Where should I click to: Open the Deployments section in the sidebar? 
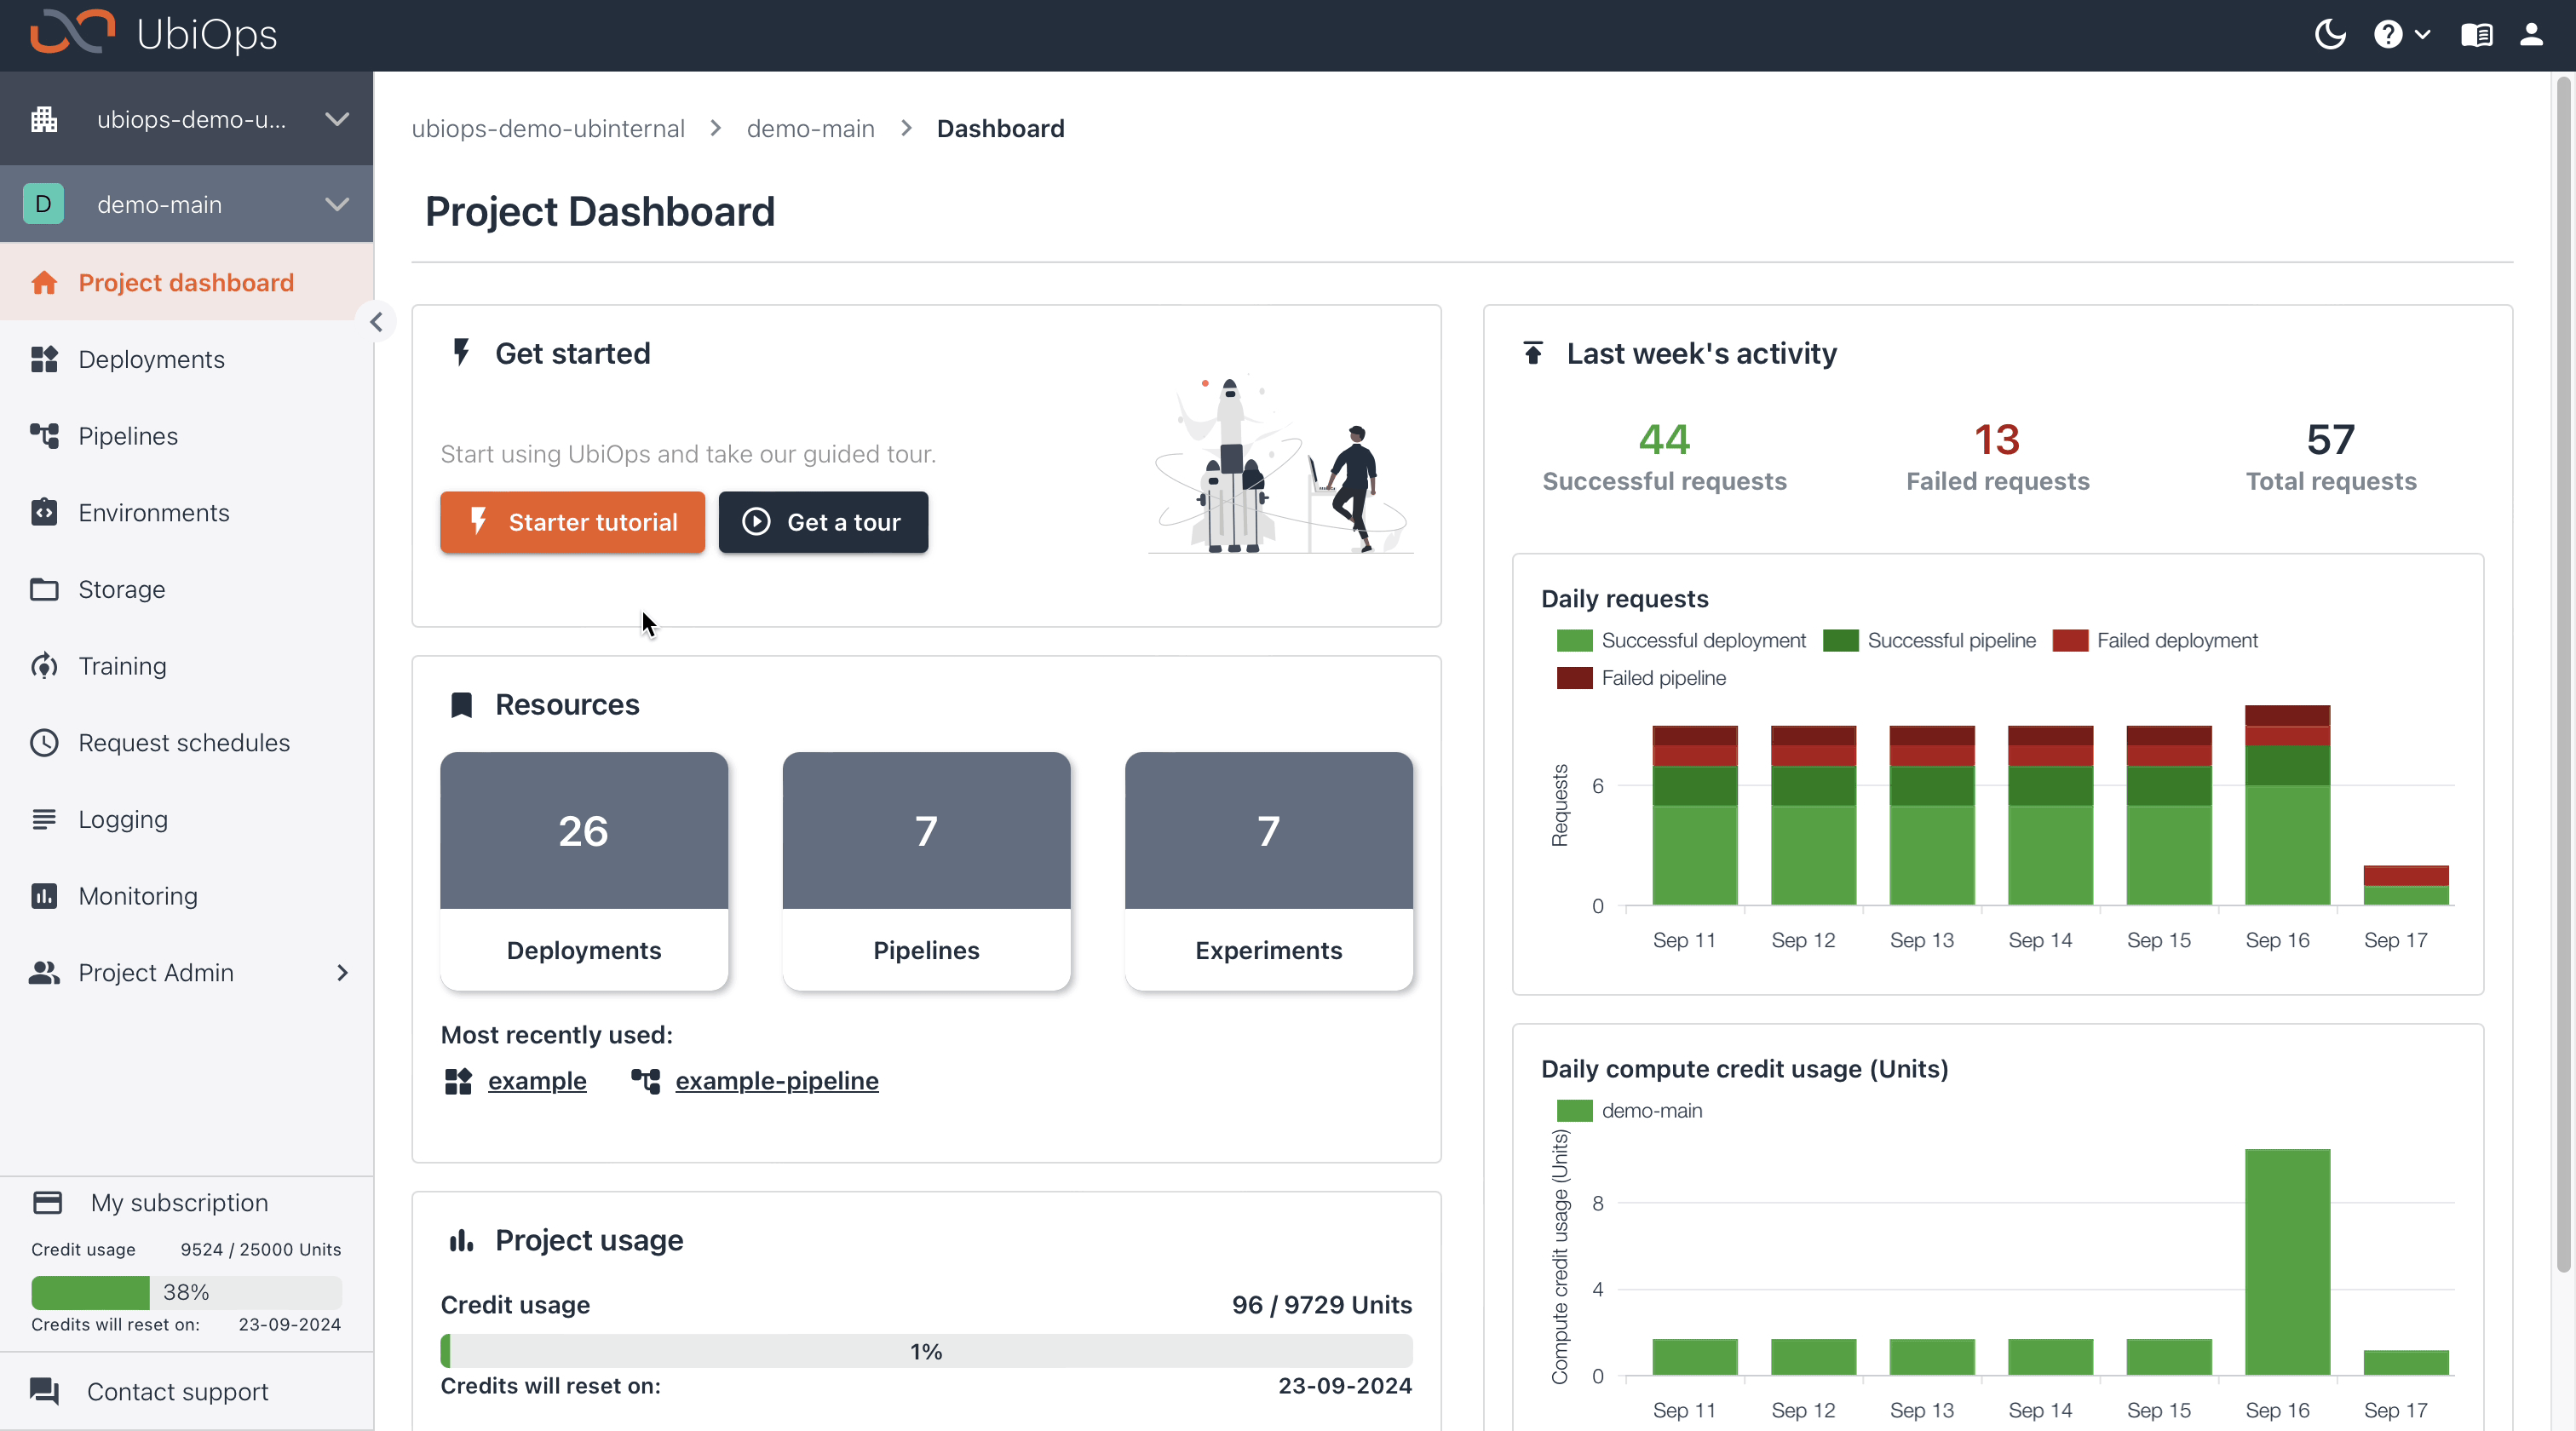pyautogui.click(x=150, y=359)
